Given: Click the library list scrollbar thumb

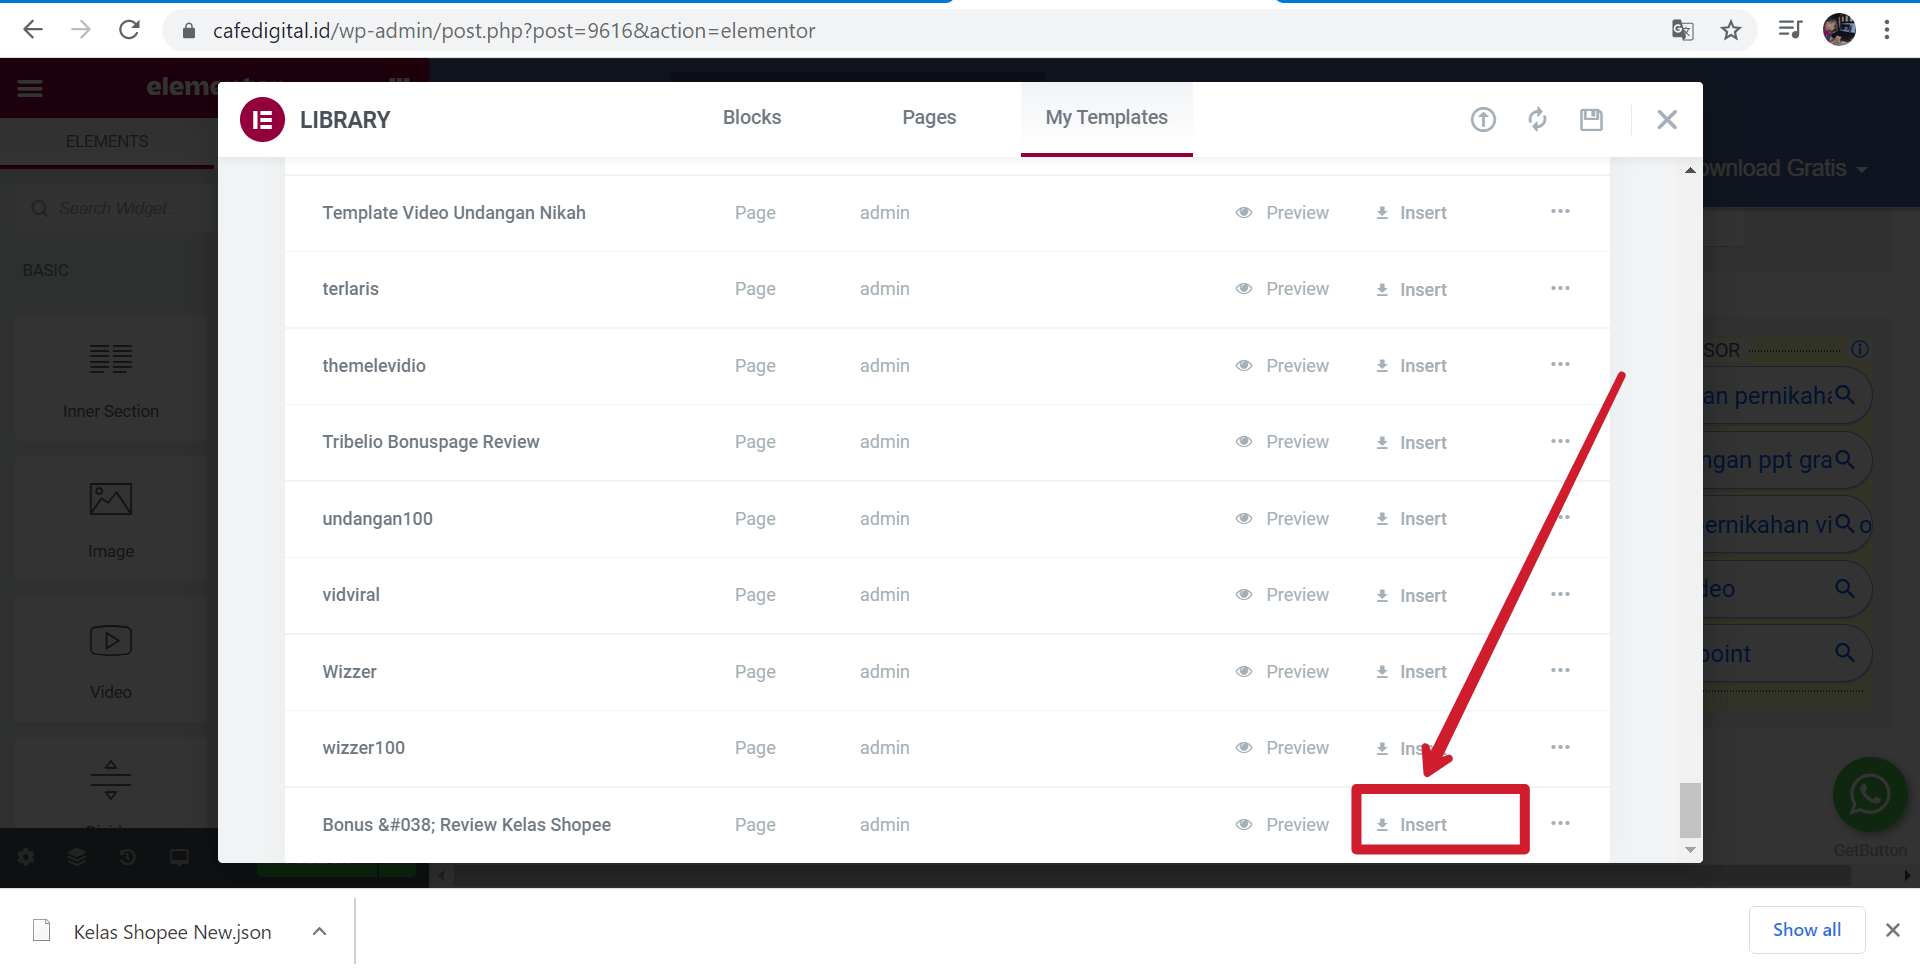Looking at the screenshot, I should point(1690,809).
